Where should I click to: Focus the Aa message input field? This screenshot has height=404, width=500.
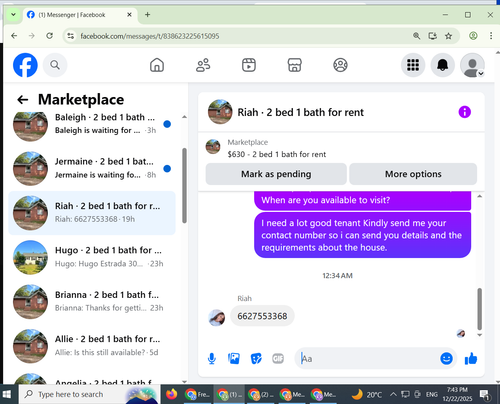click(x=368, y=359)
